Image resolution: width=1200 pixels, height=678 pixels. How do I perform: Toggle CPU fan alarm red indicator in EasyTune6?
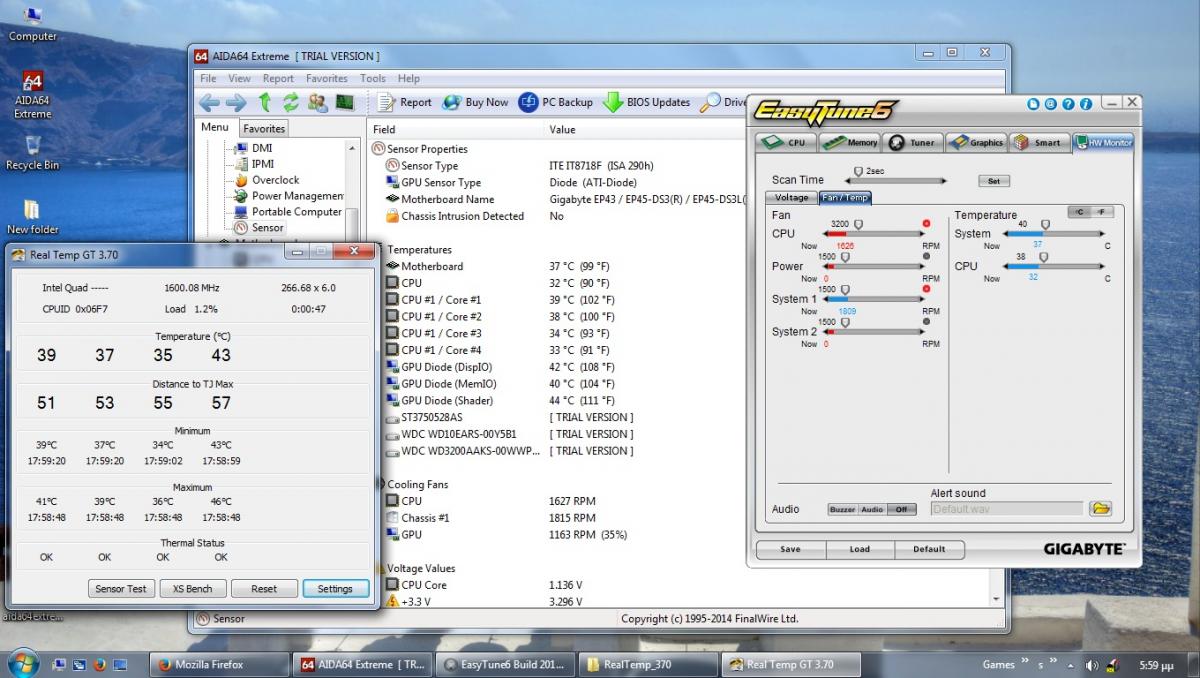(926, 223)
